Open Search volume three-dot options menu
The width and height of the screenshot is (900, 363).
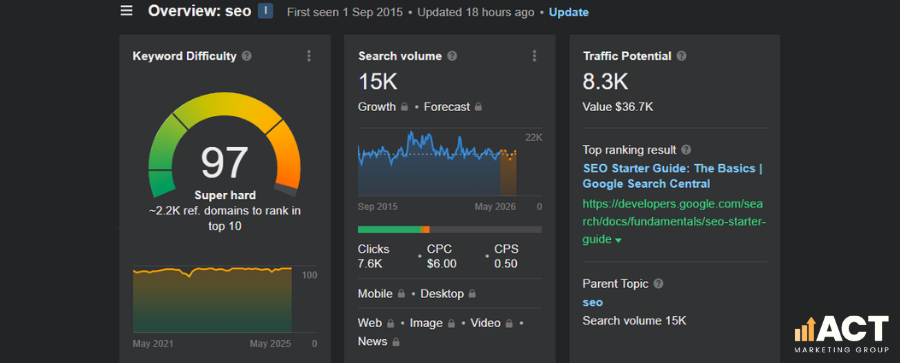(534, 56)
